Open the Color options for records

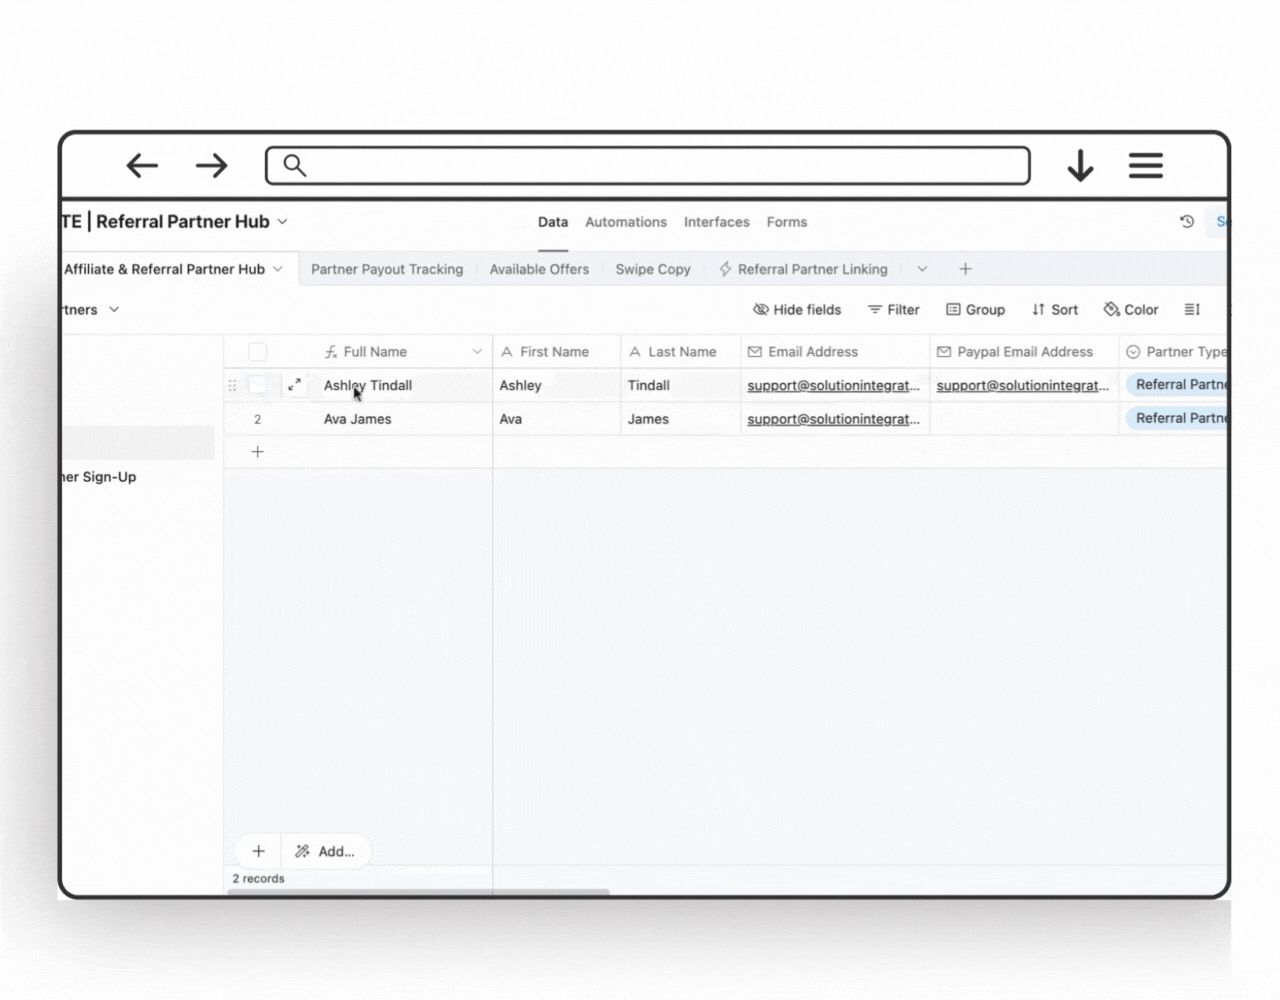tap(1130, 310)
